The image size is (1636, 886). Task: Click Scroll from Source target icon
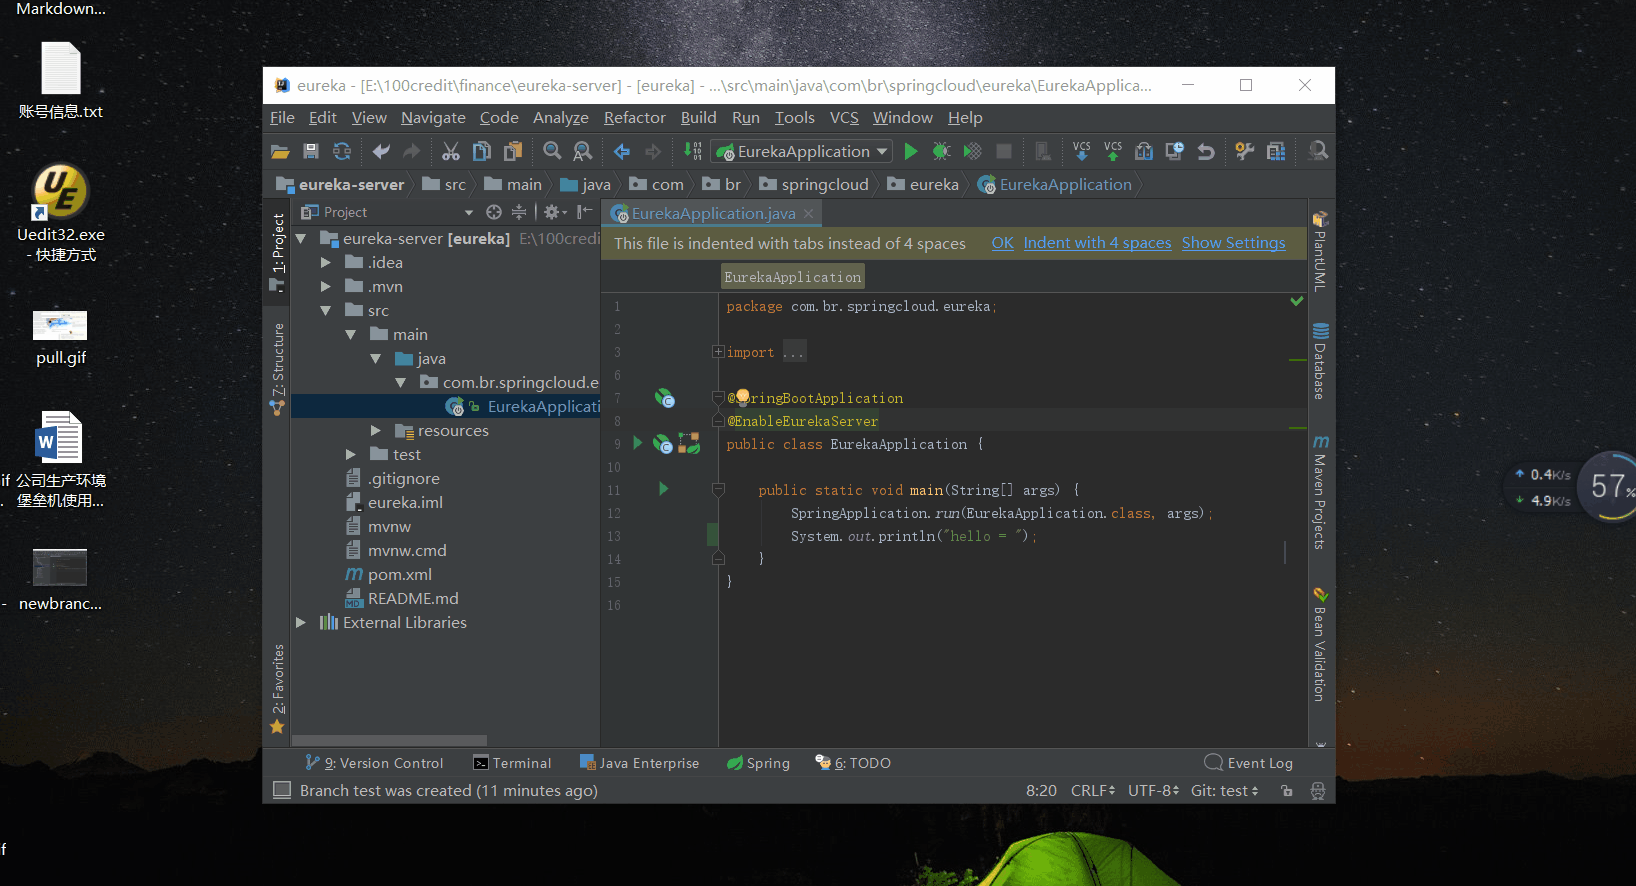pyautogui.click(x=494, y=212)
